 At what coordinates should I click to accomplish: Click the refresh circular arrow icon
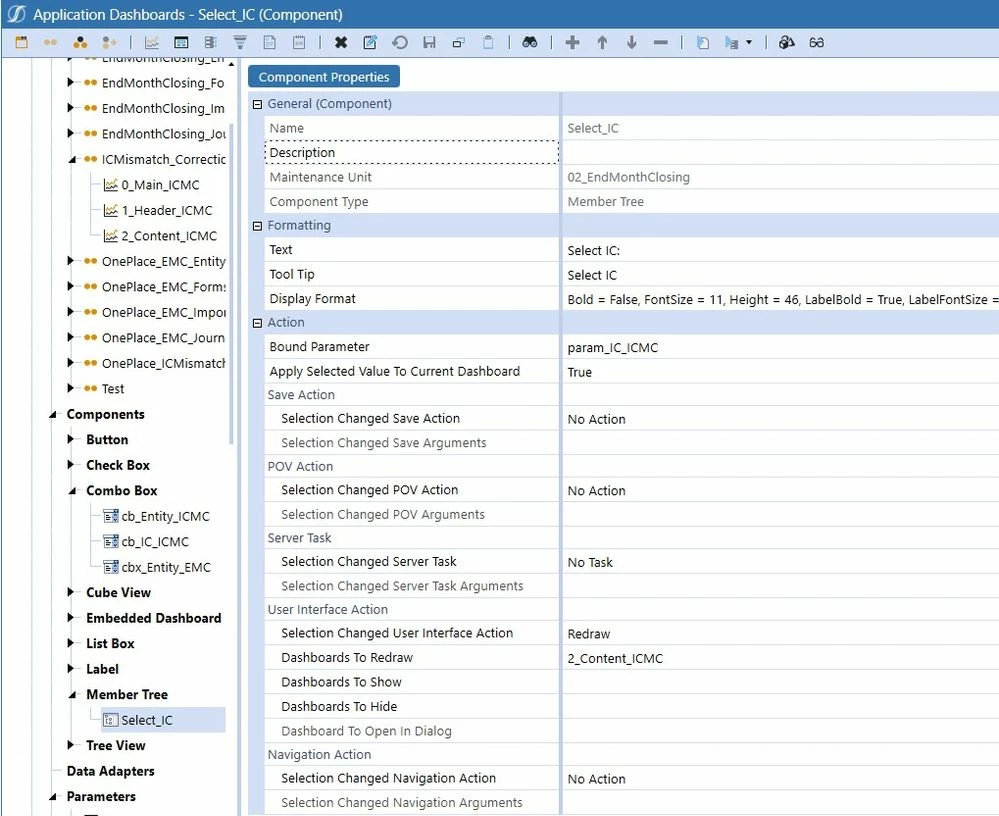pyautogui.click(x=399, y=43)
